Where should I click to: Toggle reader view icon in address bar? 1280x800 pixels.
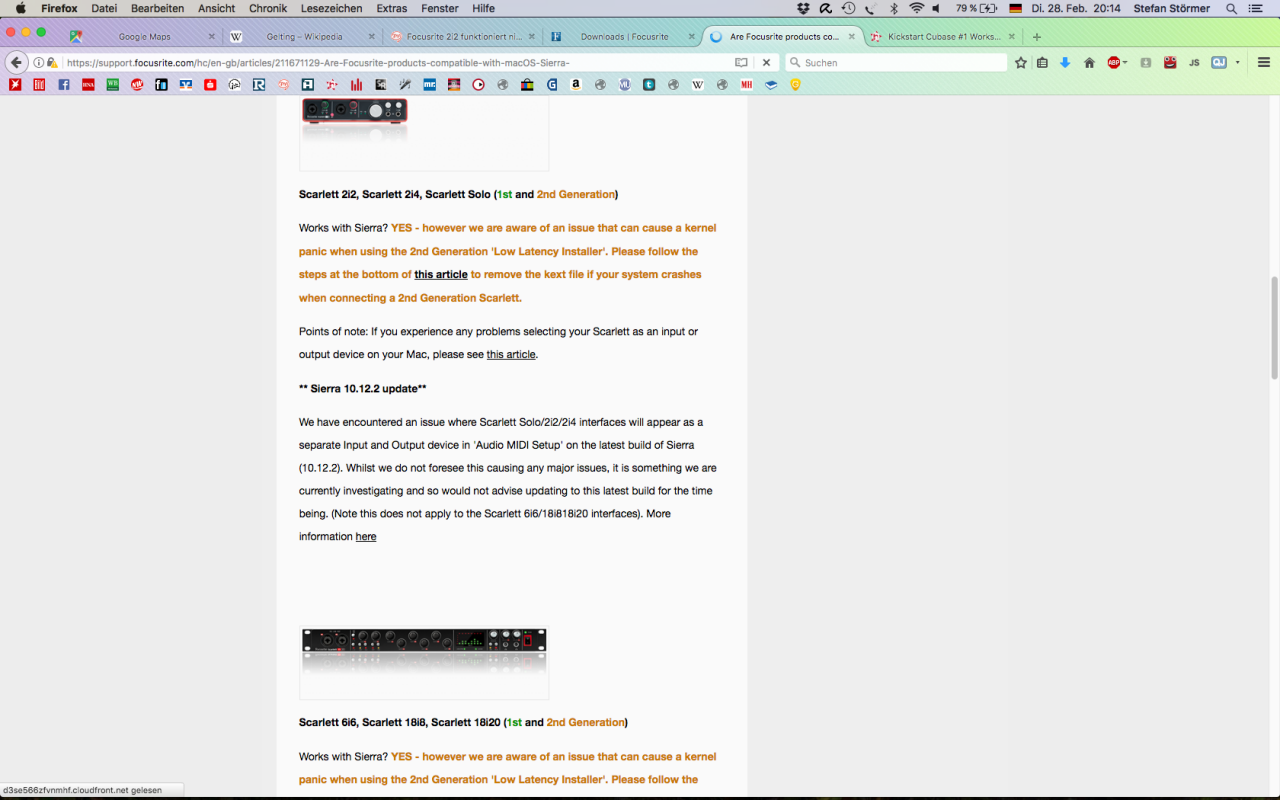[741, 62]
